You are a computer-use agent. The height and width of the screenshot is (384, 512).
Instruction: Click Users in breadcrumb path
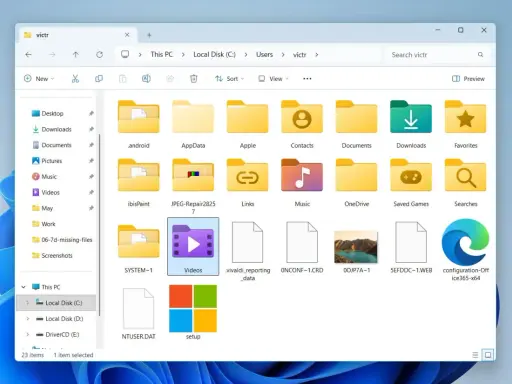coord(264,54)
